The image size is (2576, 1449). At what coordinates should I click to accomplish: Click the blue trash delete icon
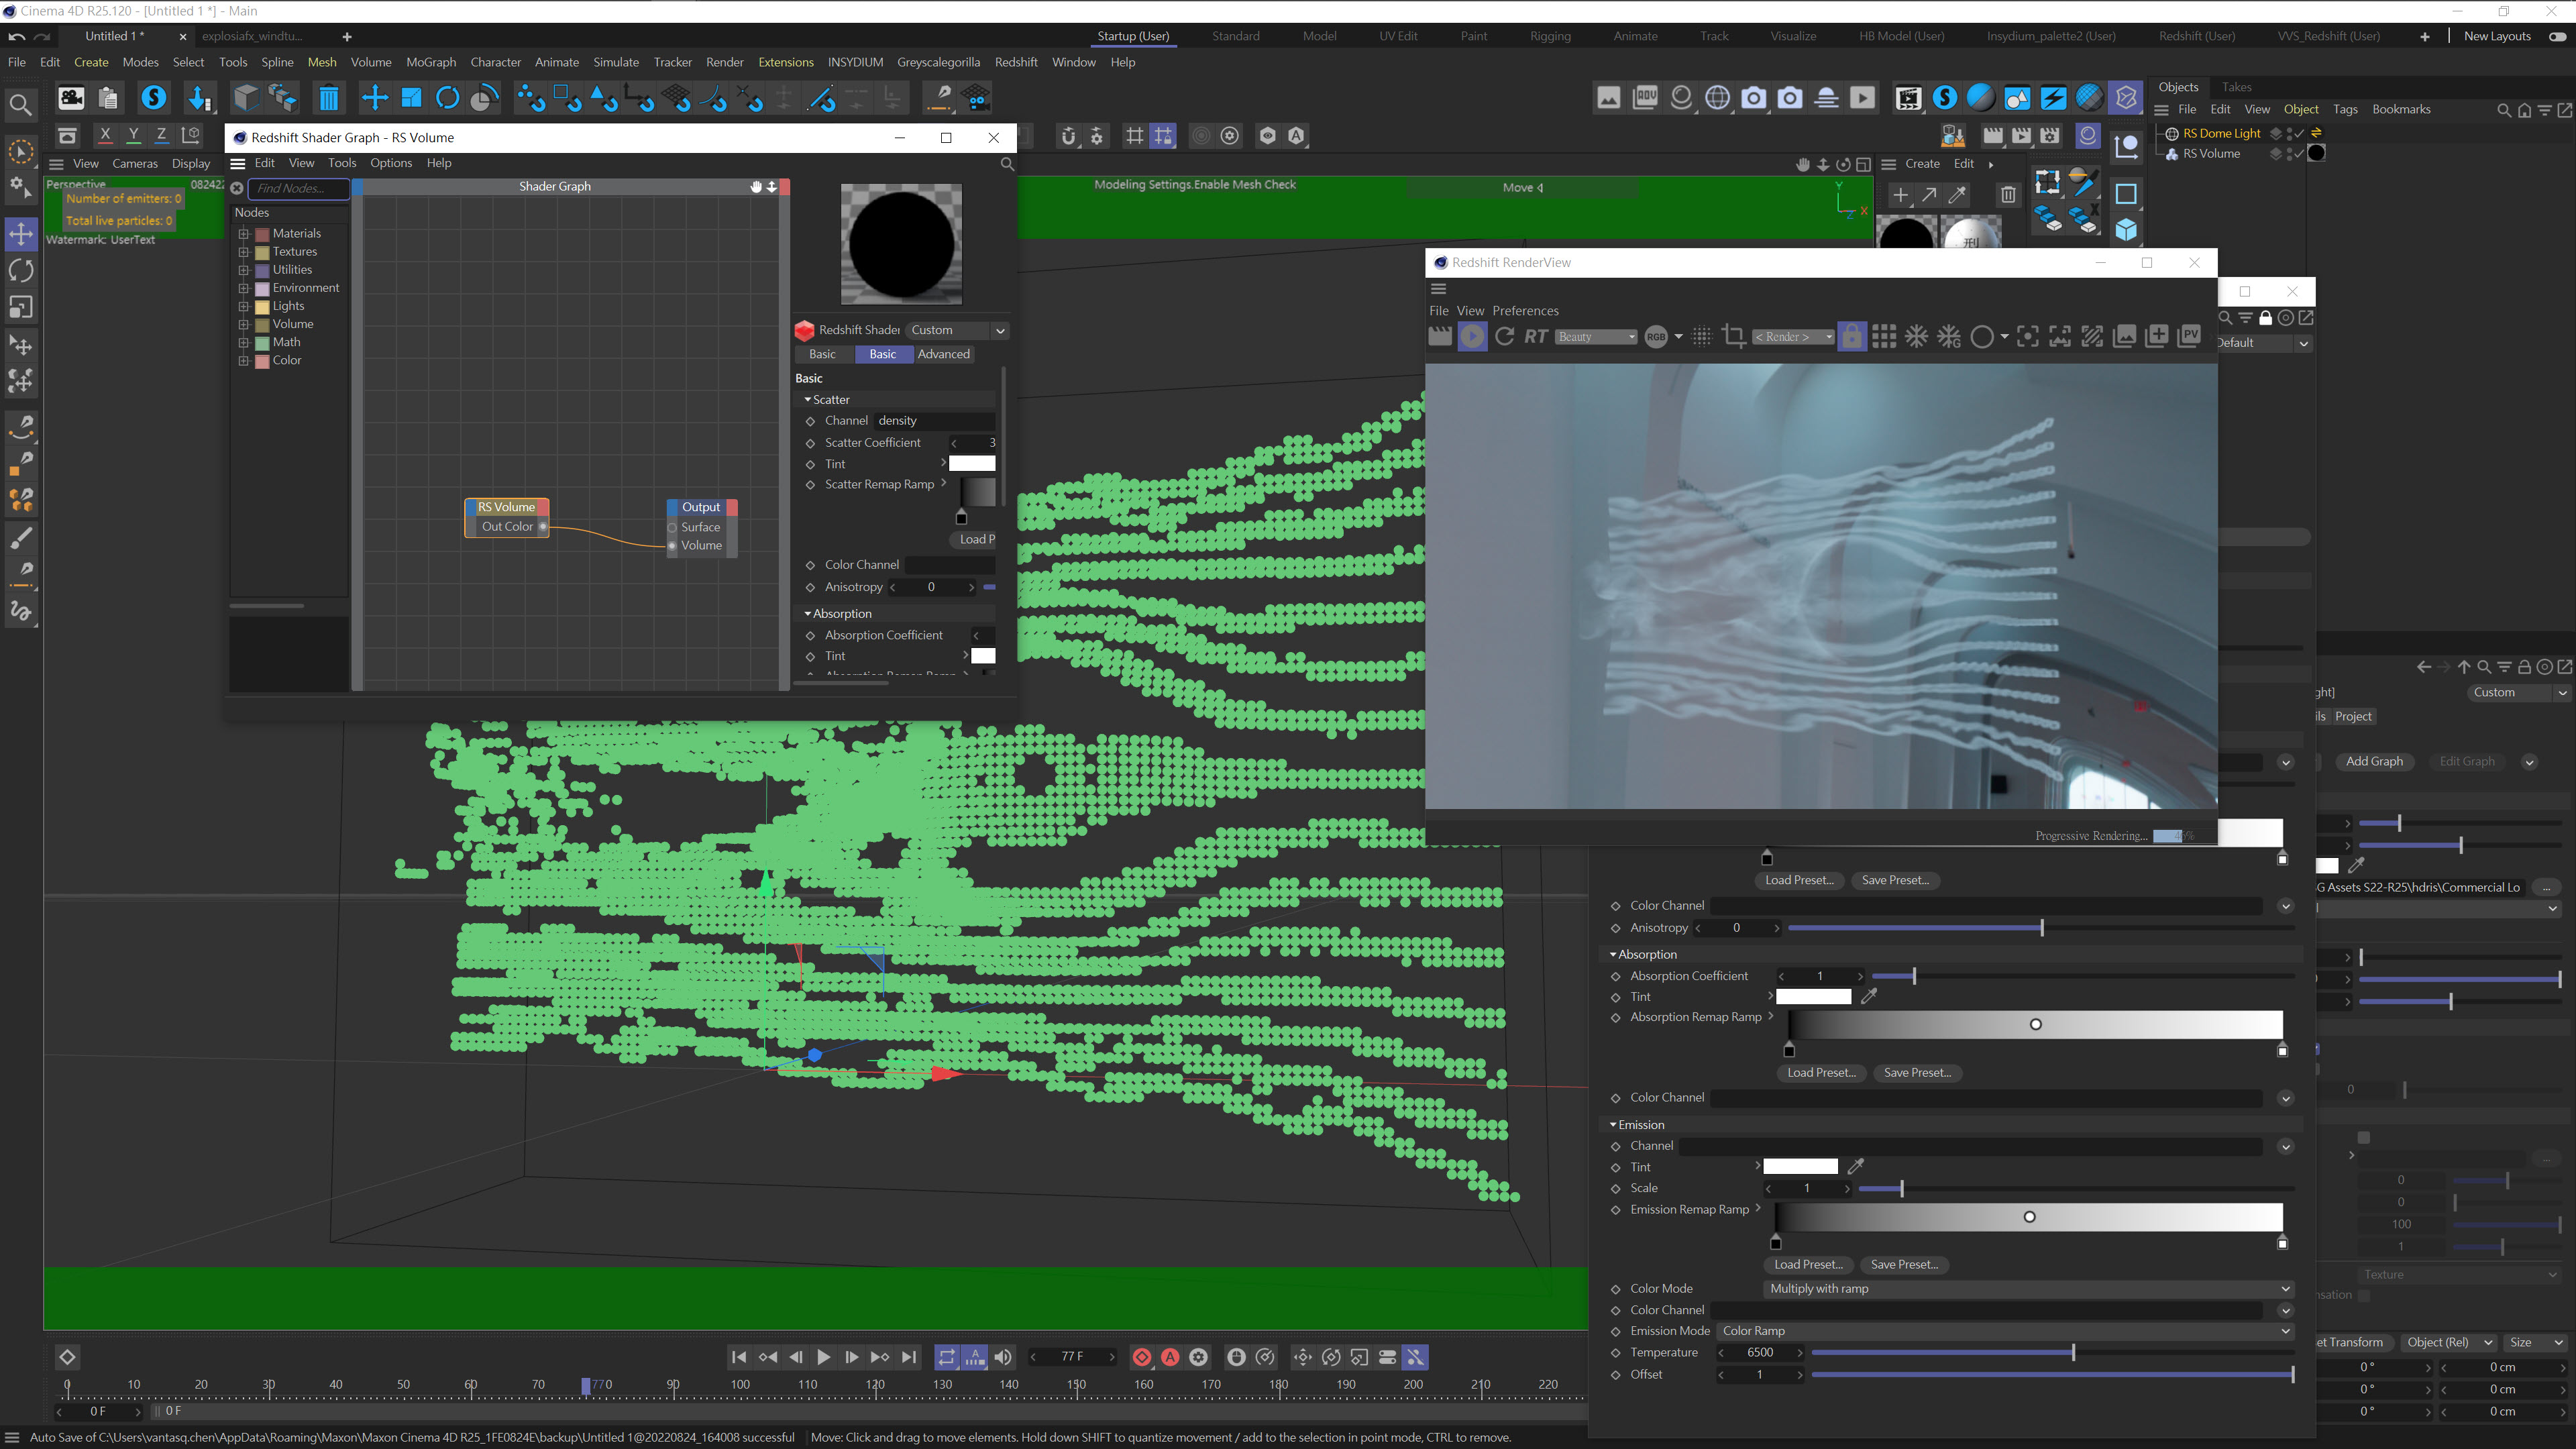[x=328, y=98]
